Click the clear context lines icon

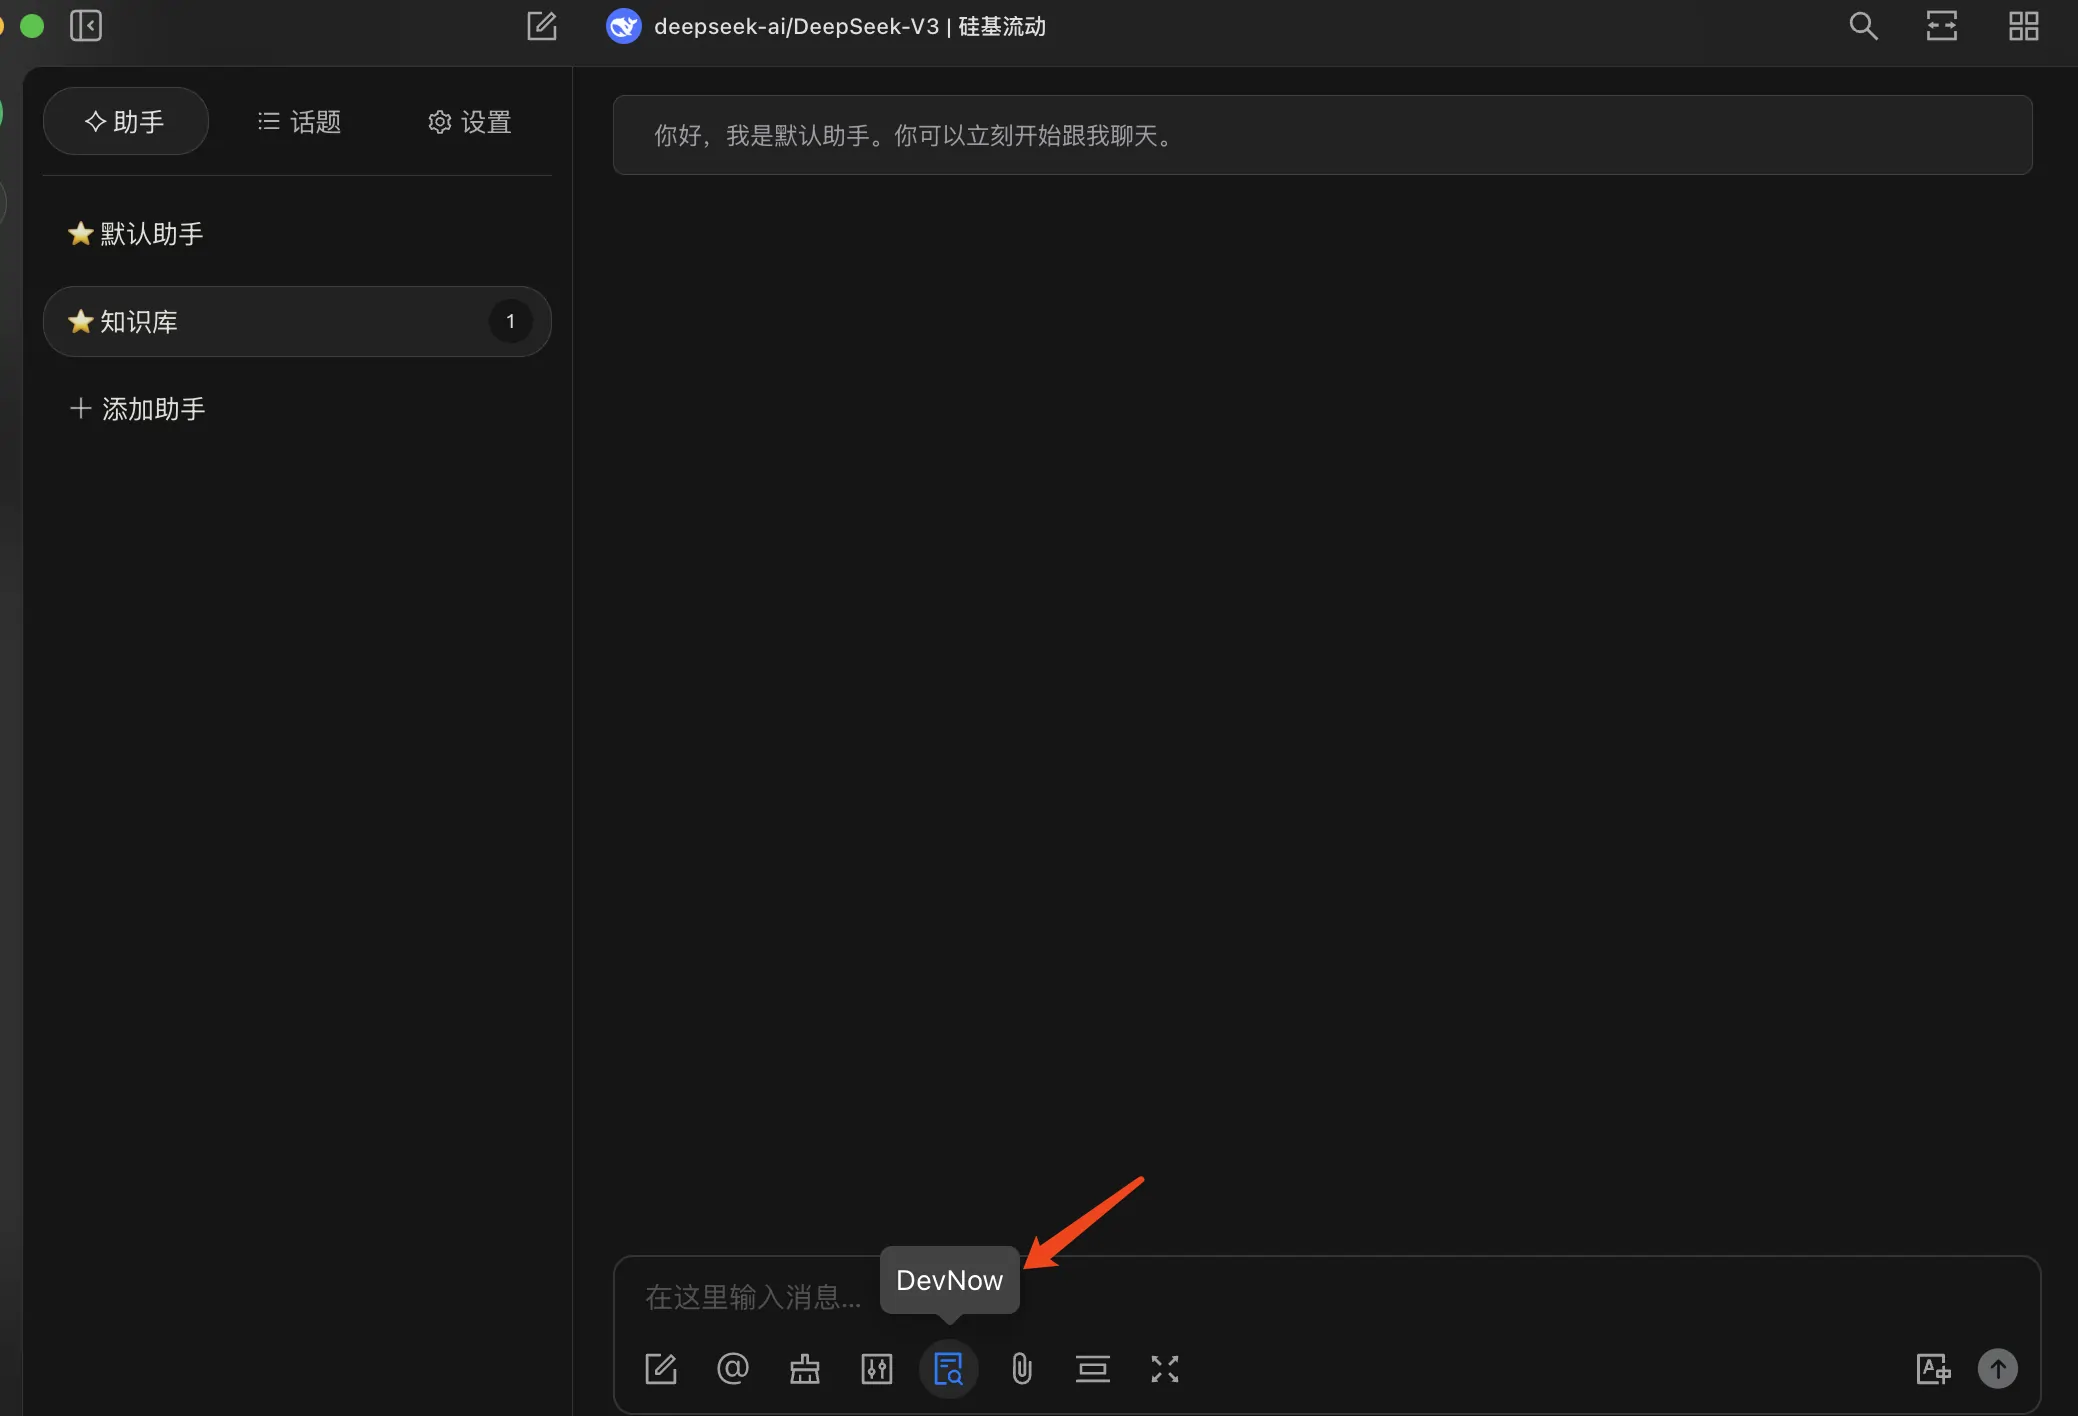[x=1093, y=1369]
